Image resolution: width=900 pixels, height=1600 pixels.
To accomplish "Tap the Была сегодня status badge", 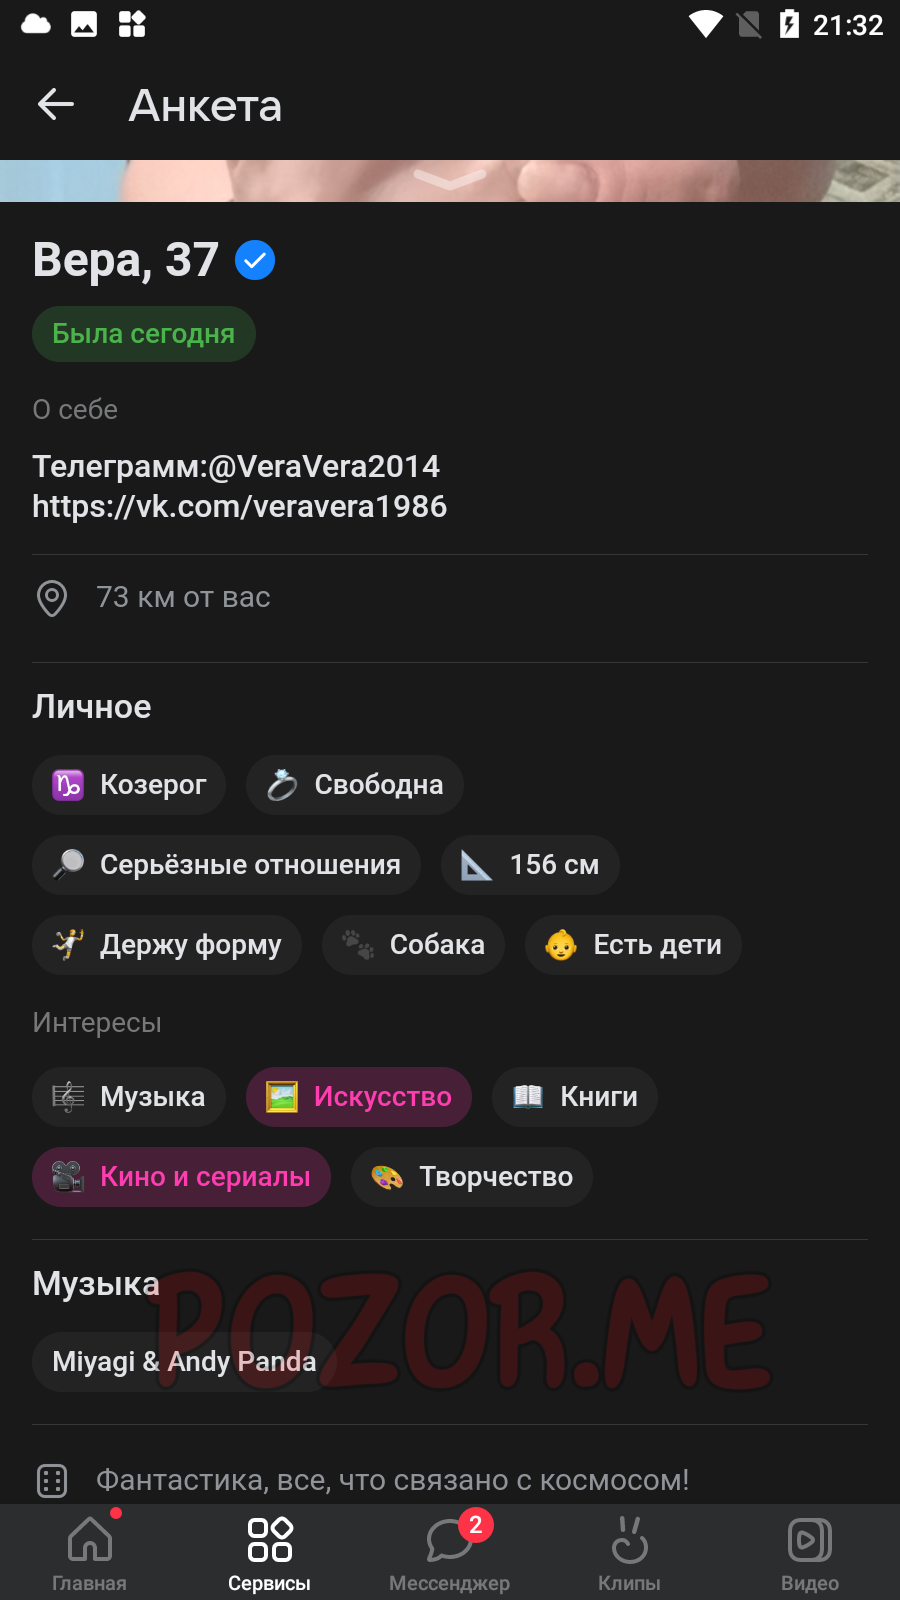I will pos(144,334).
